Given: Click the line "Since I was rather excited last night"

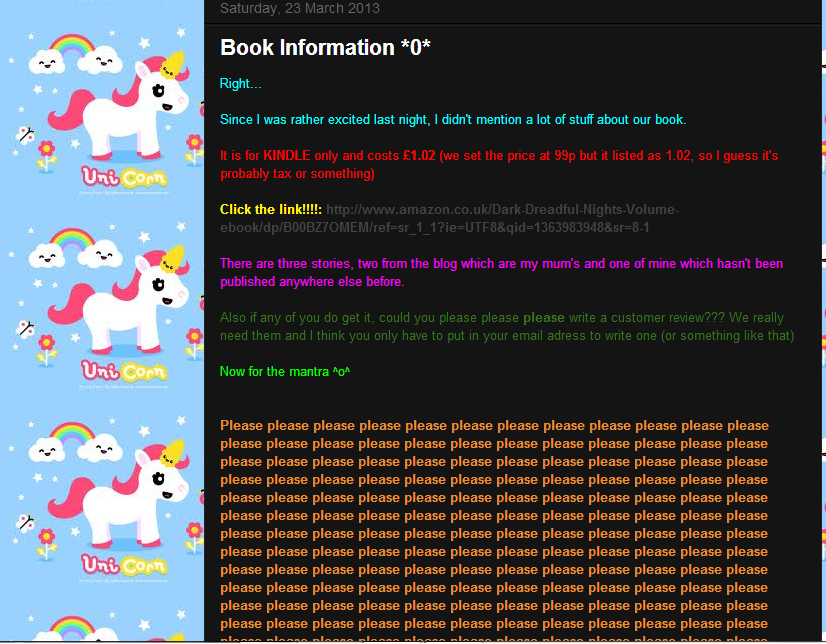Looking at the screenshot, I should pyautogui.click(x=453, y=120).
